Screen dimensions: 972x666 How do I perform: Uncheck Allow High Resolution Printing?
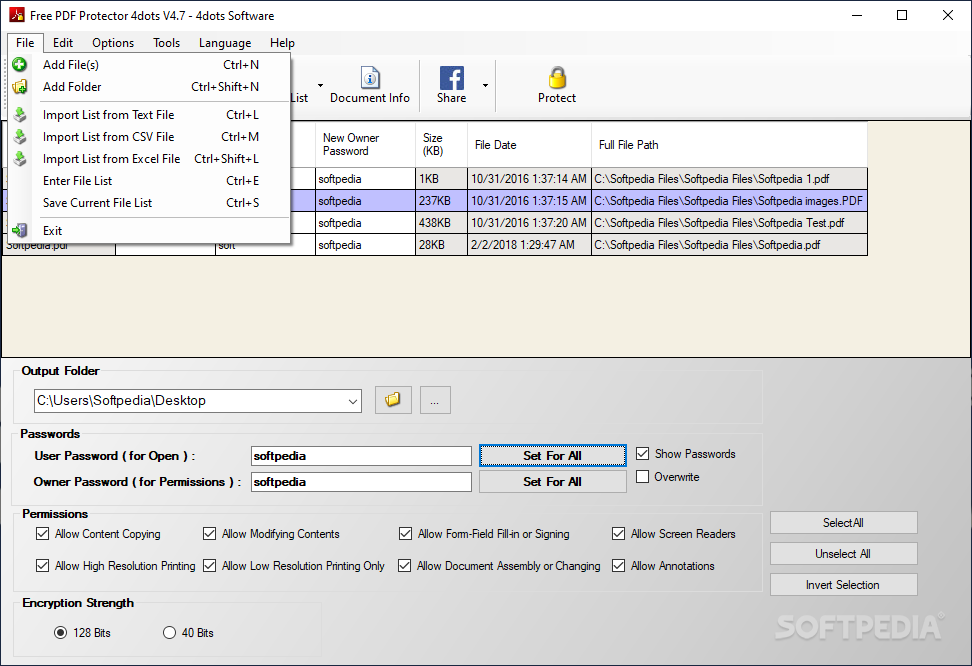coord(42,566)
